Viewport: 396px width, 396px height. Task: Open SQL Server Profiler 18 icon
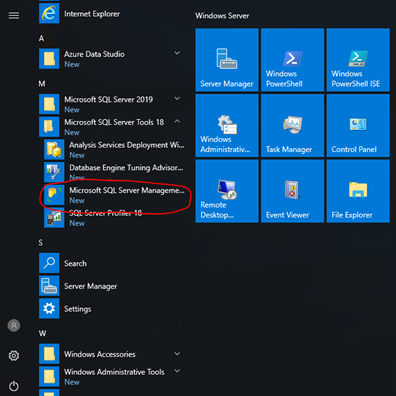[x=54, y=217]
